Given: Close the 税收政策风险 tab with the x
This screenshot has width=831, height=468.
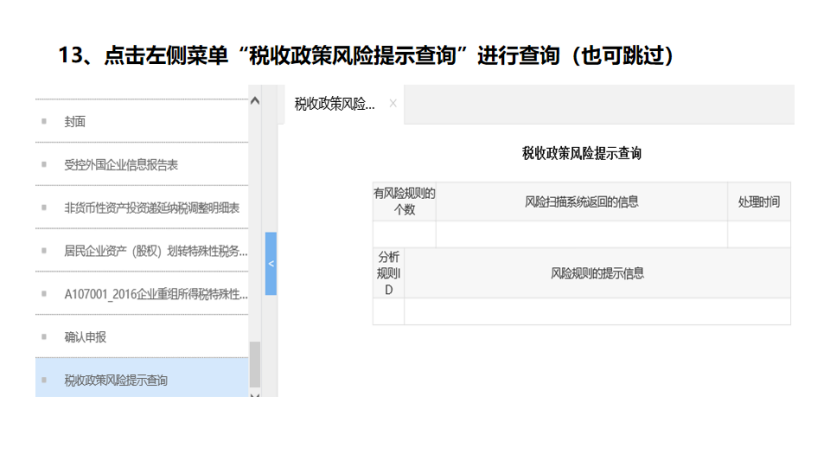Looking at the screenshot, I should click(x=392, y=104).
